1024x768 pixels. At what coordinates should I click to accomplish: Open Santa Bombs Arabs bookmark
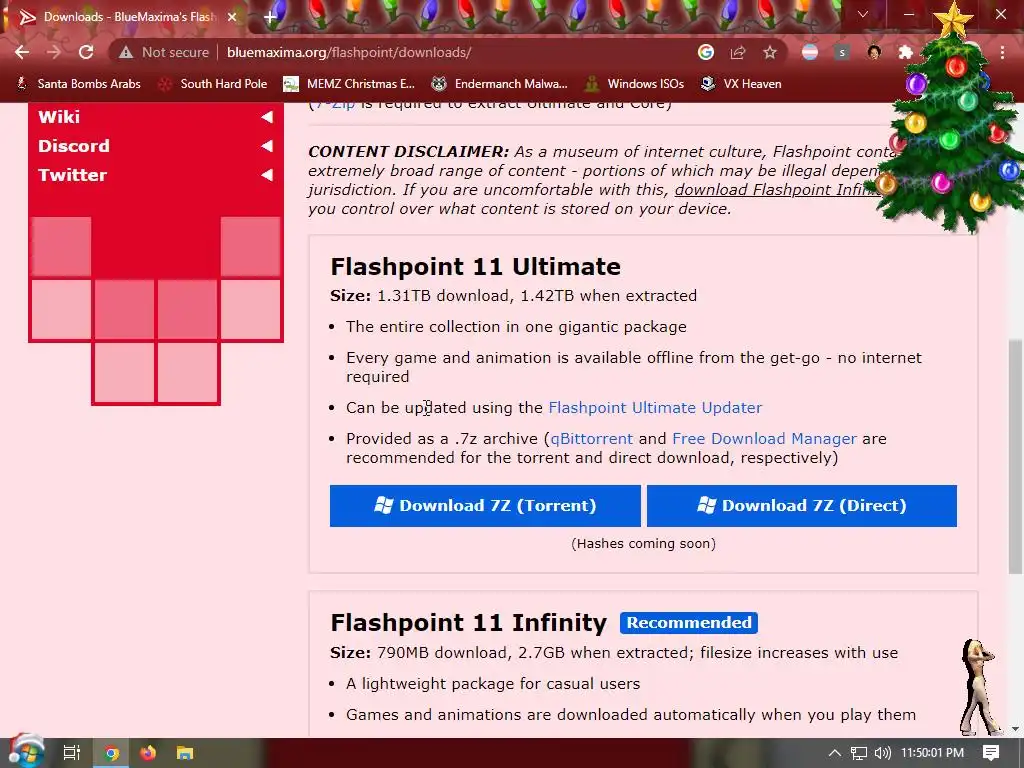click(78, 84)
